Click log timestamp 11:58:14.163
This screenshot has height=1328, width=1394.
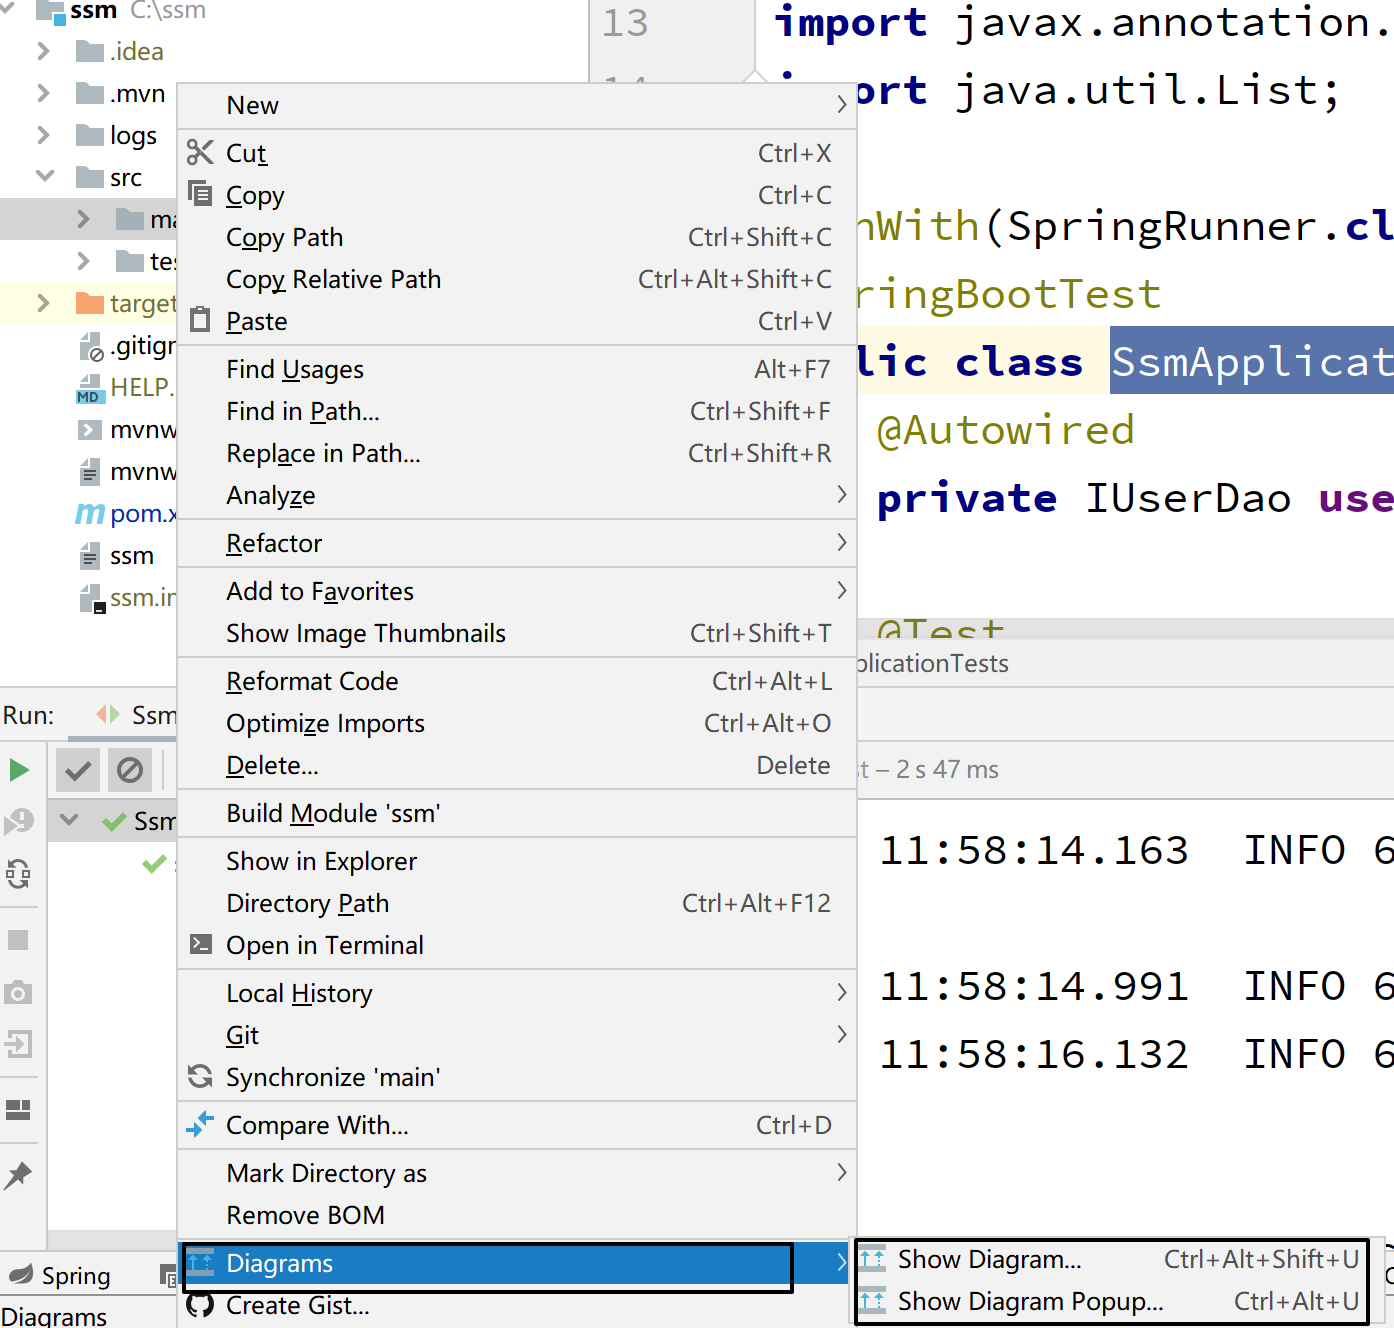tap(1034, 850)
